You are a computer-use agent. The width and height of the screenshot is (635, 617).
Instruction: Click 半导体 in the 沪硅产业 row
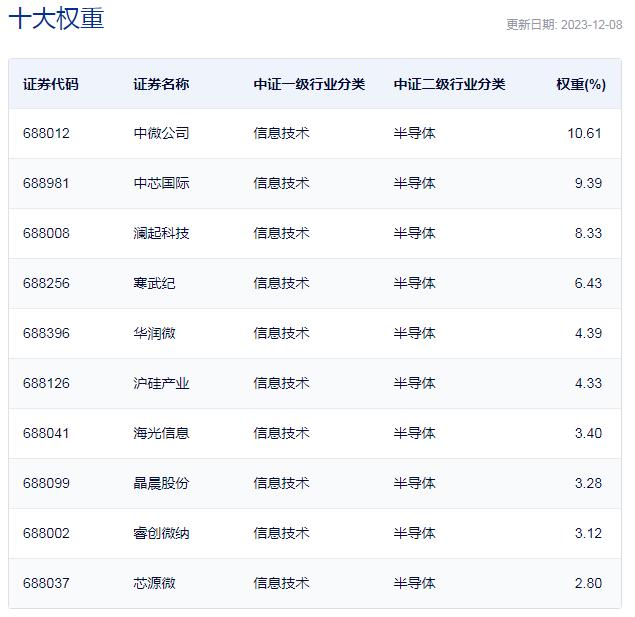[x=414, y=383]
